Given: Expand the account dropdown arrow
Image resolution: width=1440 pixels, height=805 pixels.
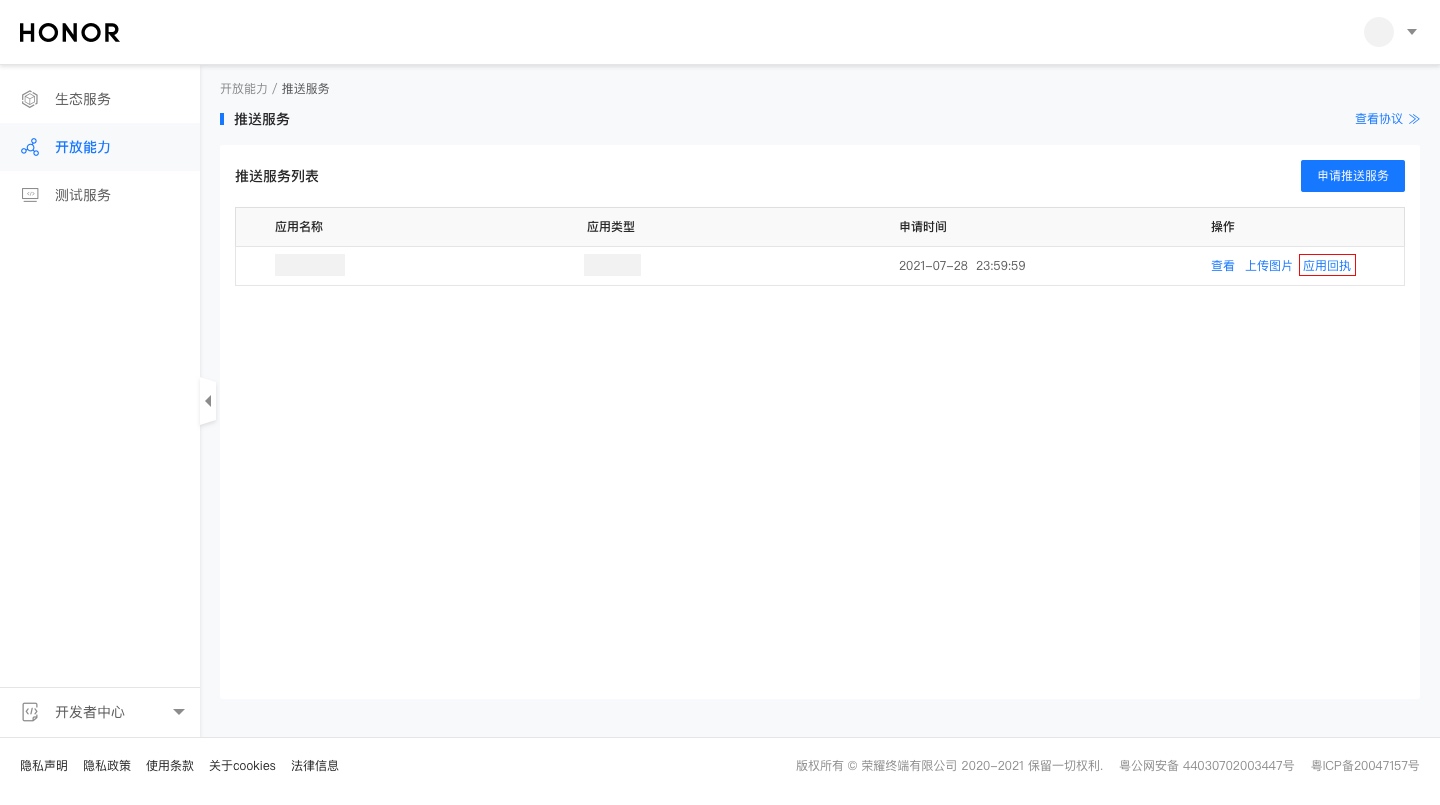Looking at the screenshot, I should 1412,32.
